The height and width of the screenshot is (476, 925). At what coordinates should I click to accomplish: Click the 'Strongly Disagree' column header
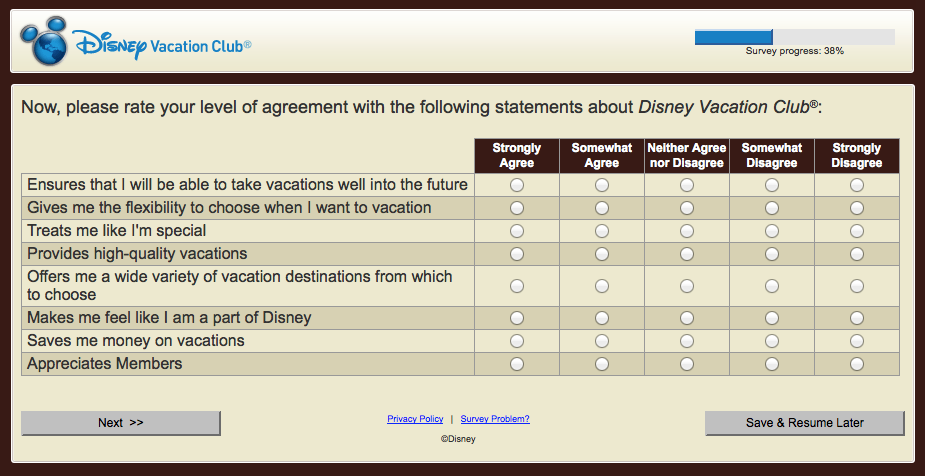tap(857, 156)
